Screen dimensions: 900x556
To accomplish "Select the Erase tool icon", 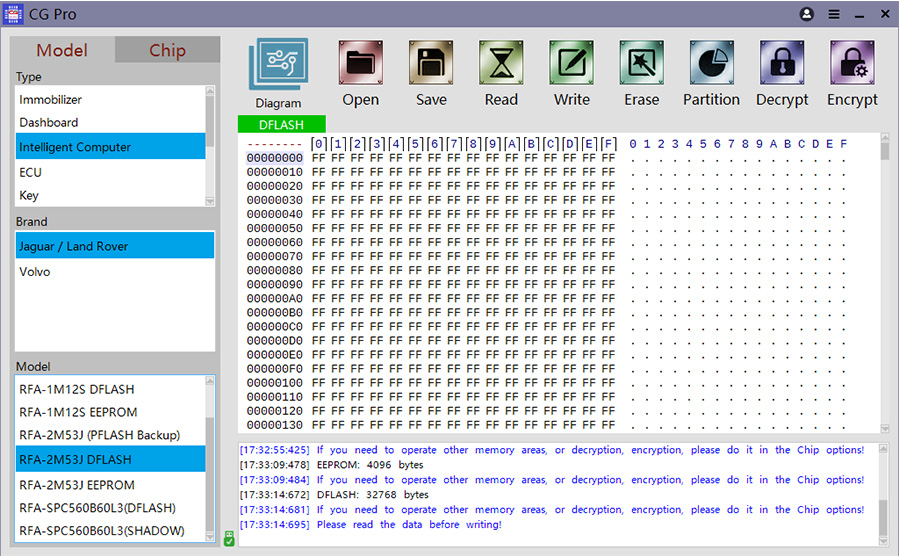I will pos(641,64).
